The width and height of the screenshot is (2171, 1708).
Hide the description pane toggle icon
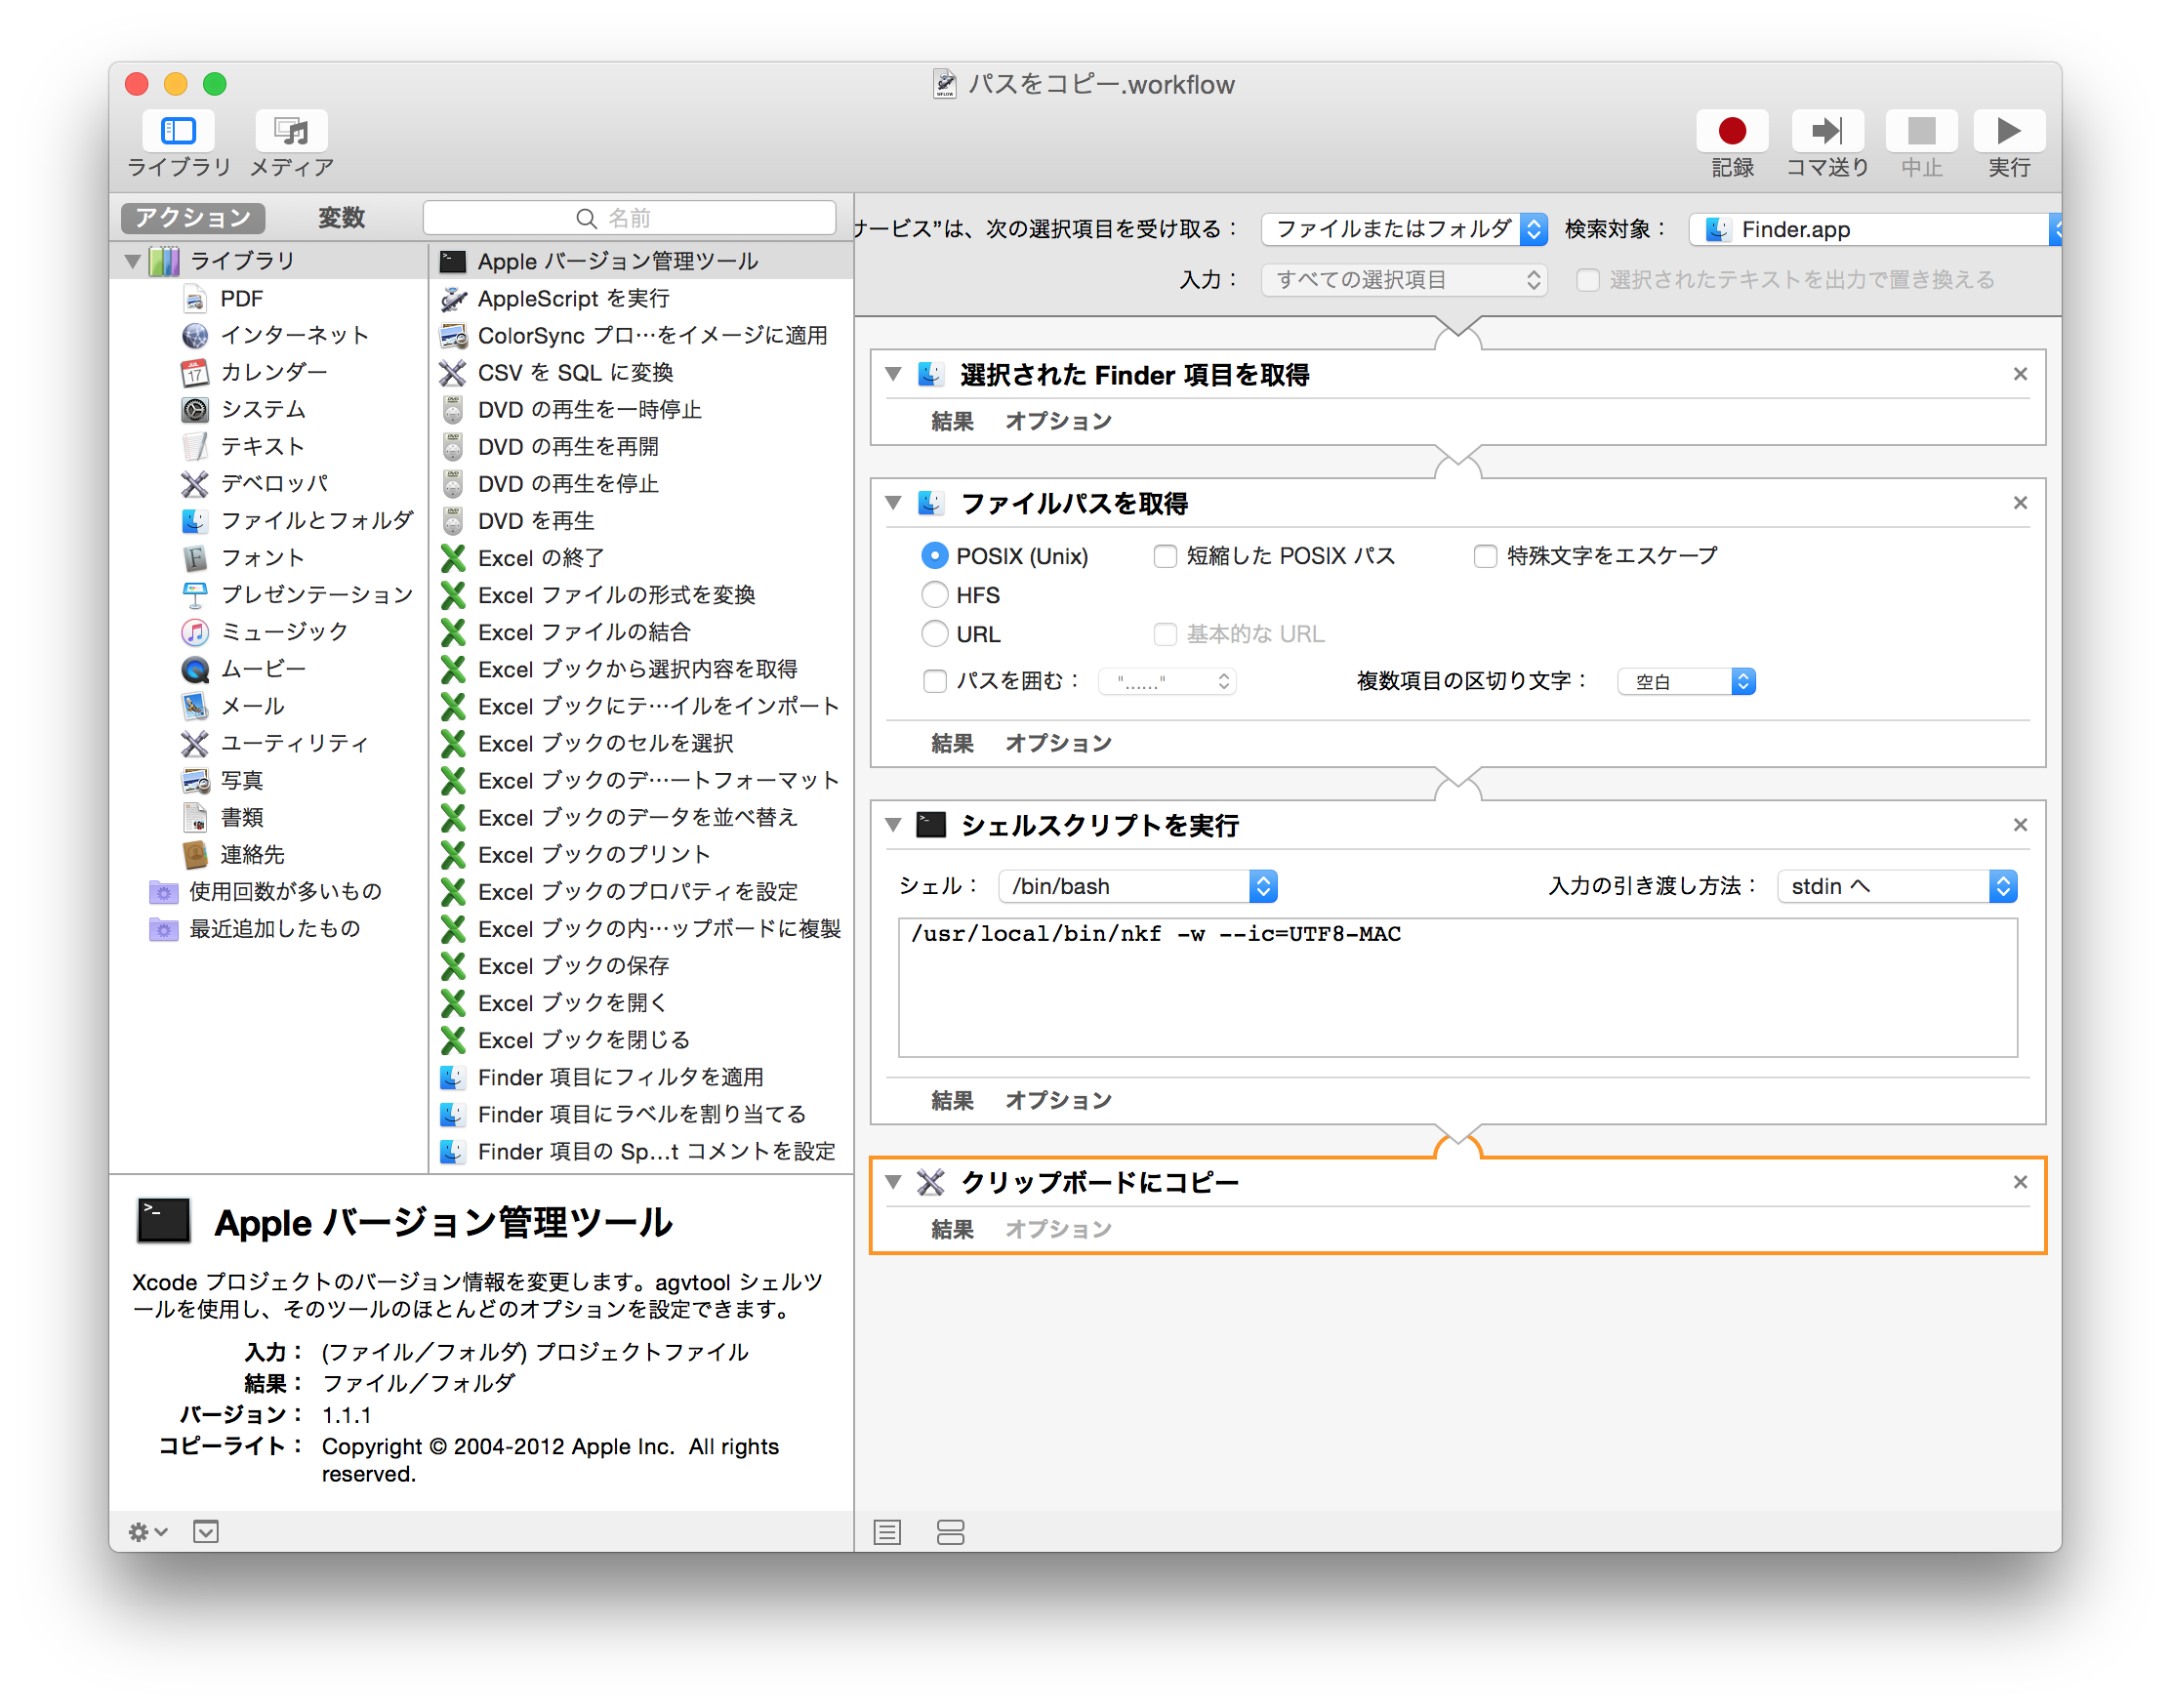click(206, 1531)
